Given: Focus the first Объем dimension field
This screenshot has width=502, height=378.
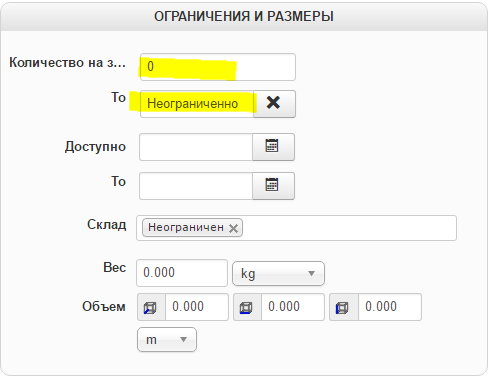Looking at the screenshot, I should pyautogui.click(x=197, y=307).
